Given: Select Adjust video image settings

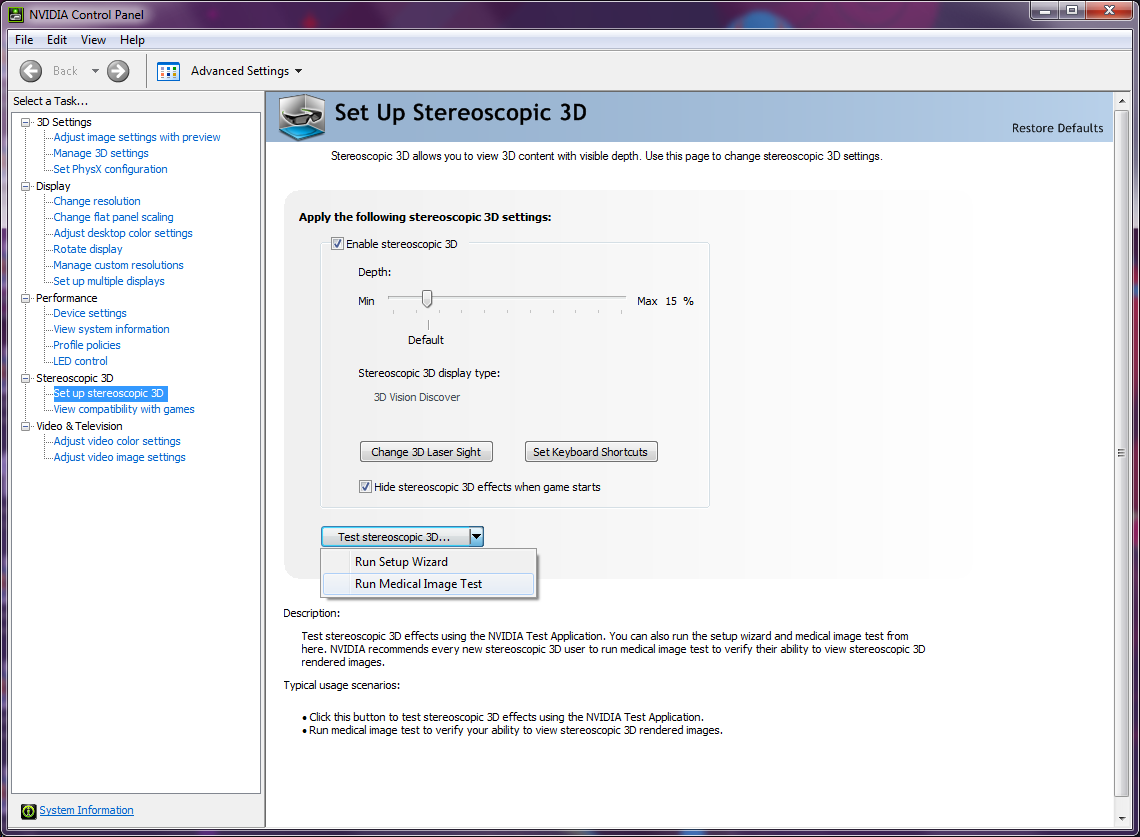Looking at the screenshot, I should (x=119, y=457).
